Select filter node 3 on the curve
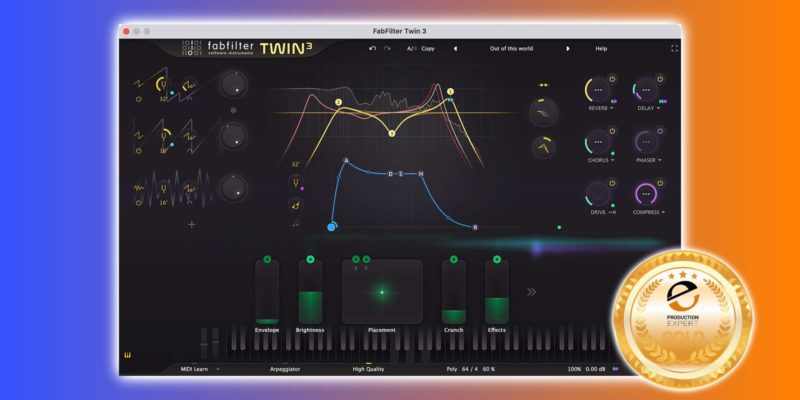This screenshot has width=800, height=400. [392, 134]
